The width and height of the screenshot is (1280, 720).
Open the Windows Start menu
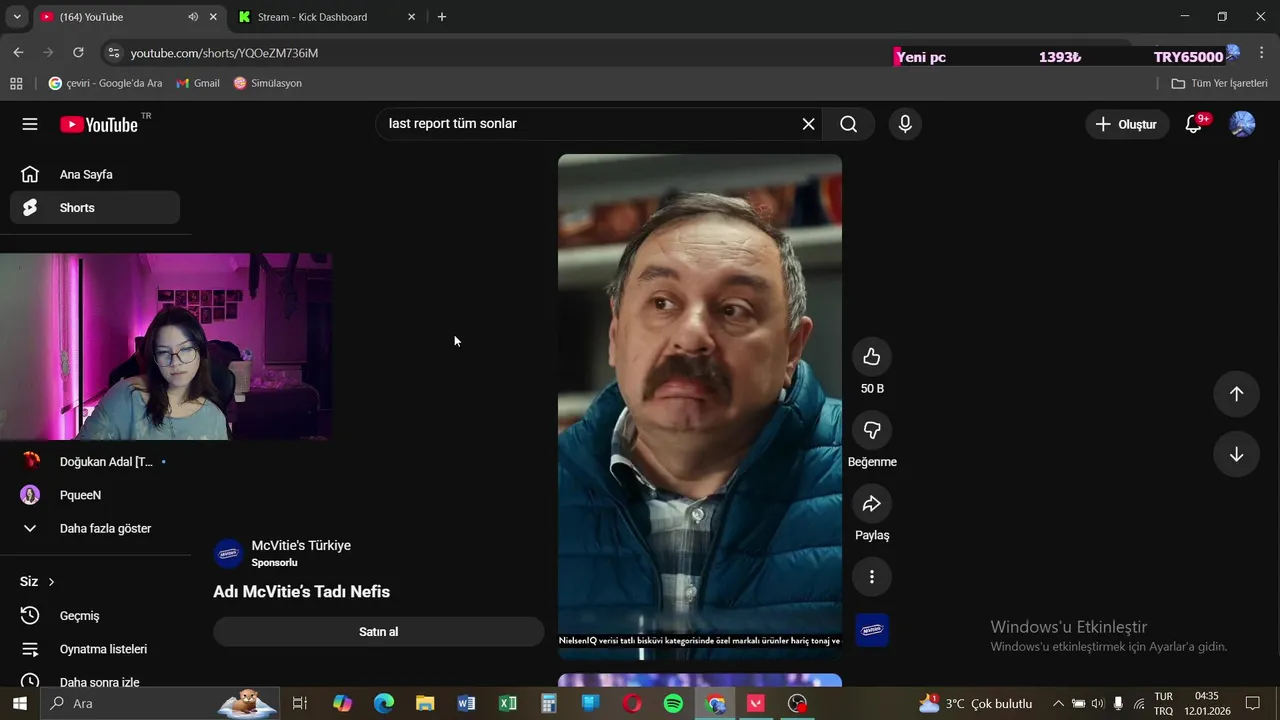pyautogui.click(x=19, y=704)
